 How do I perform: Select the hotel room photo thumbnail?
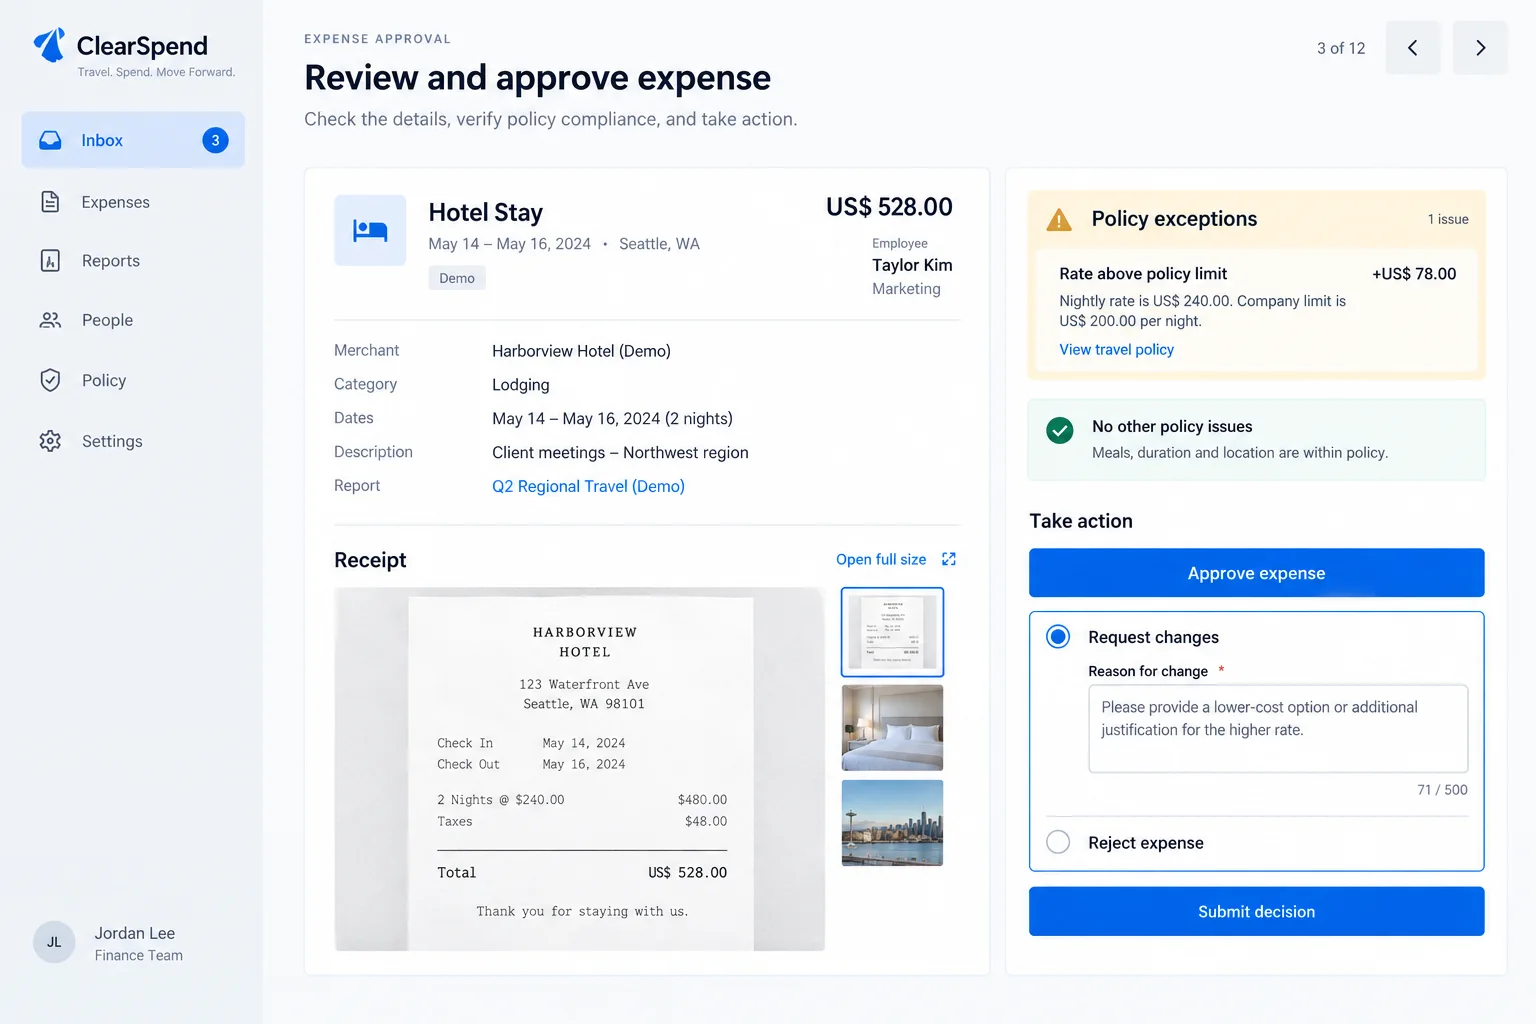(x=893, y=728)
